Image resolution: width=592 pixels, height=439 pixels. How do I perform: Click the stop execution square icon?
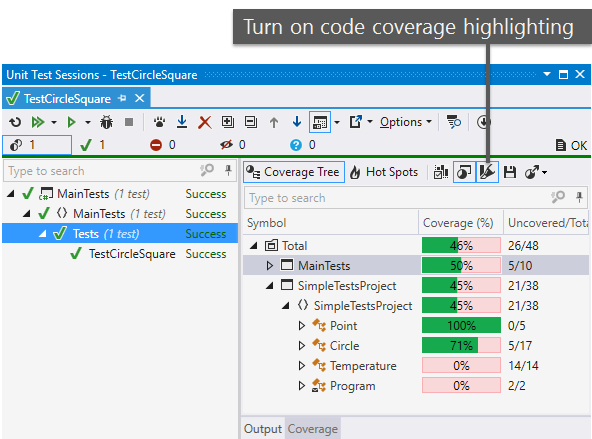click(x=129, y=122)
